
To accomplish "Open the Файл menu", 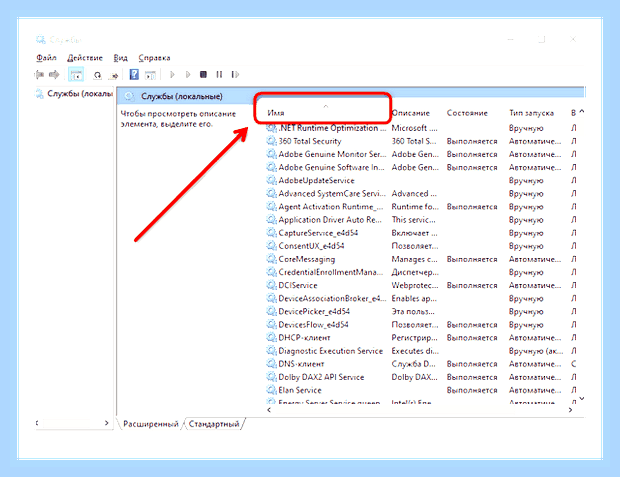I will 46,58.
